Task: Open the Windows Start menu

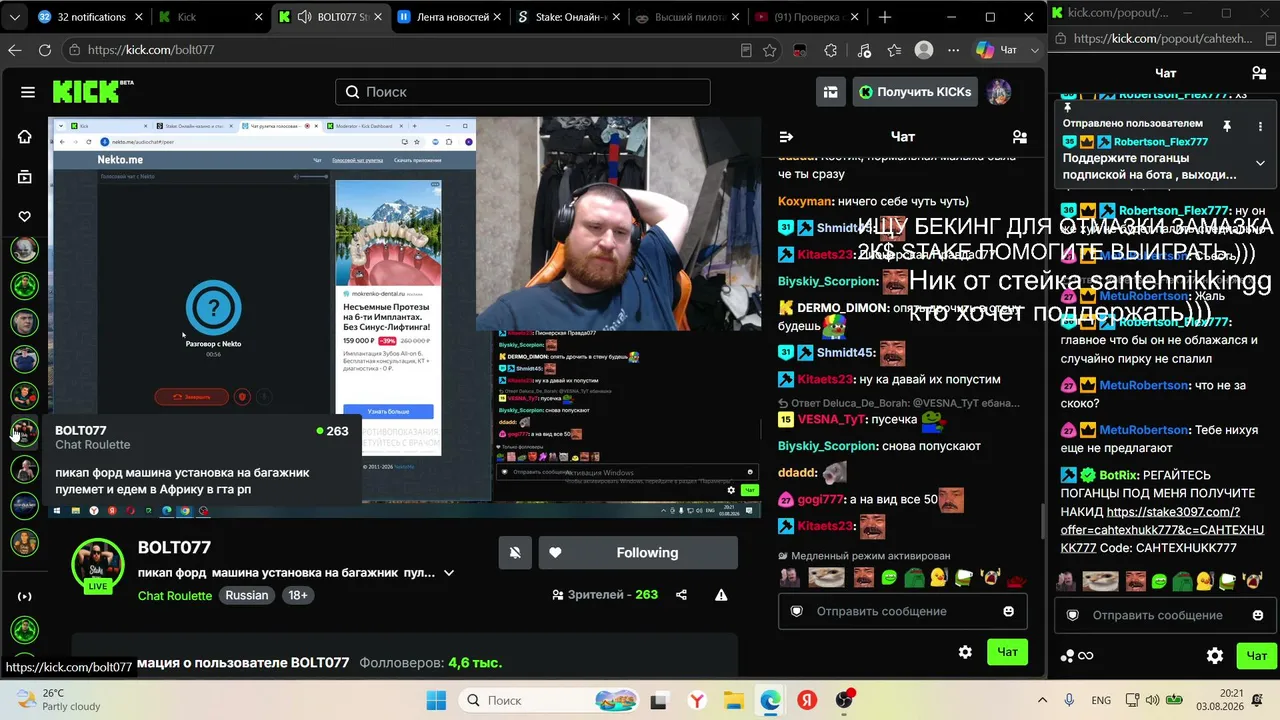Action: (437, 700)
